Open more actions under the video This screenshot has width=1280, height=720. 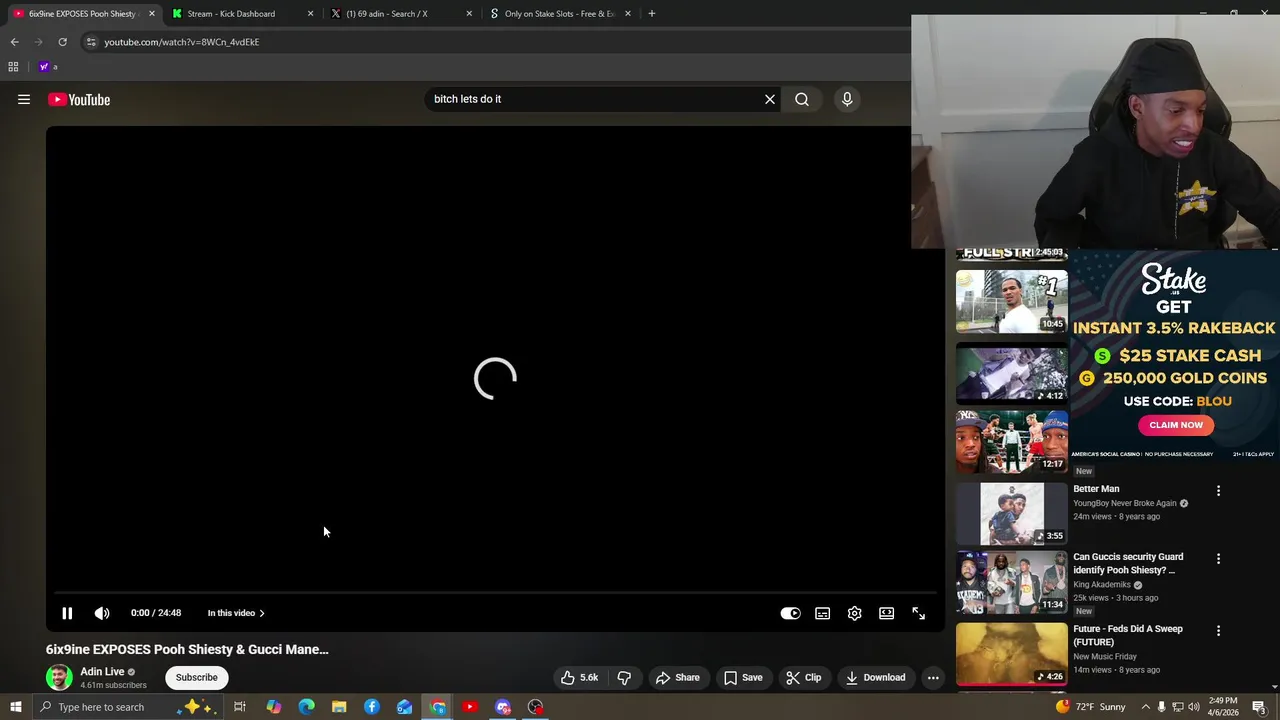[x=933, y=677]
